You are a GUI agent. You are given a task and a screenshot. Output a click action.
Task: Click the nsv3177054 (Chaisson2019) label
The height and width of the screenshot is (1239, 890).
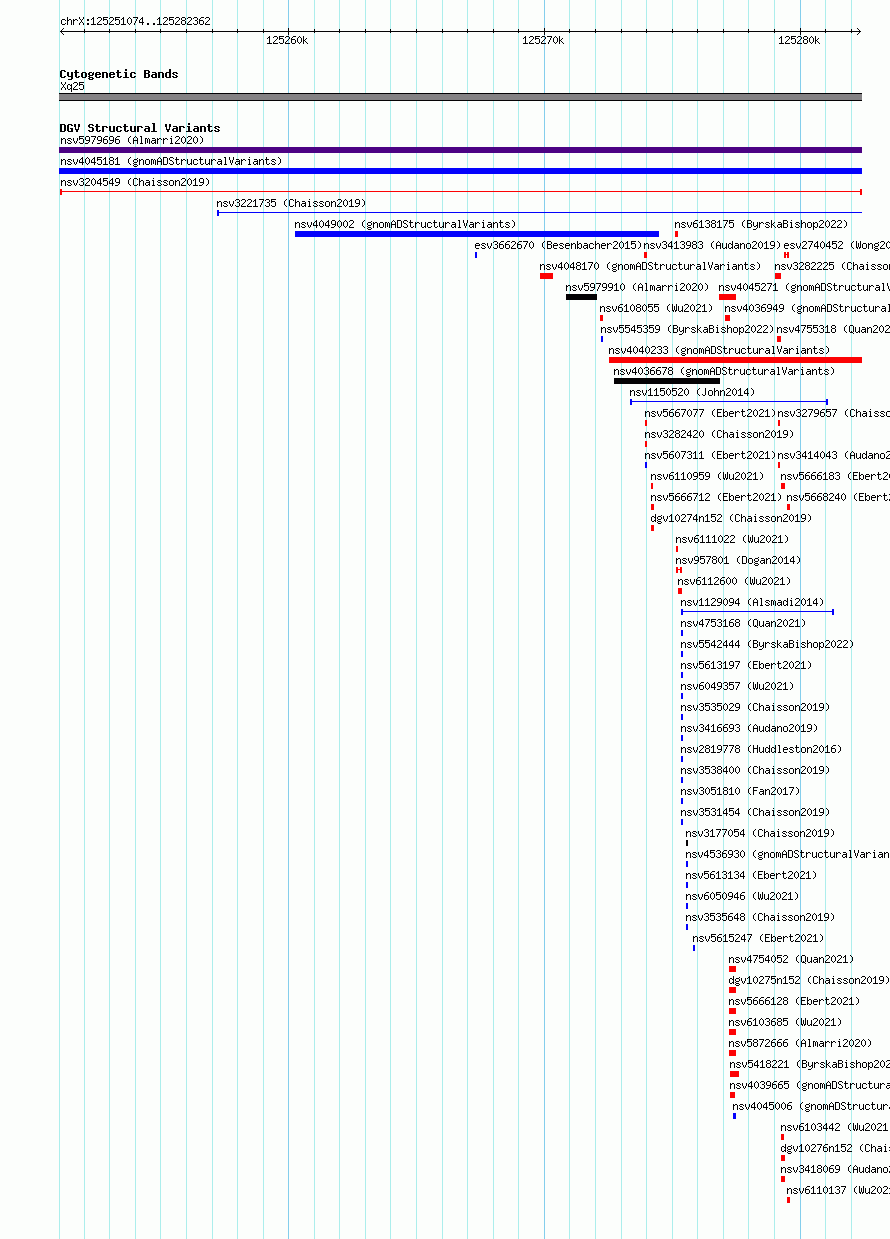[760, 833]
